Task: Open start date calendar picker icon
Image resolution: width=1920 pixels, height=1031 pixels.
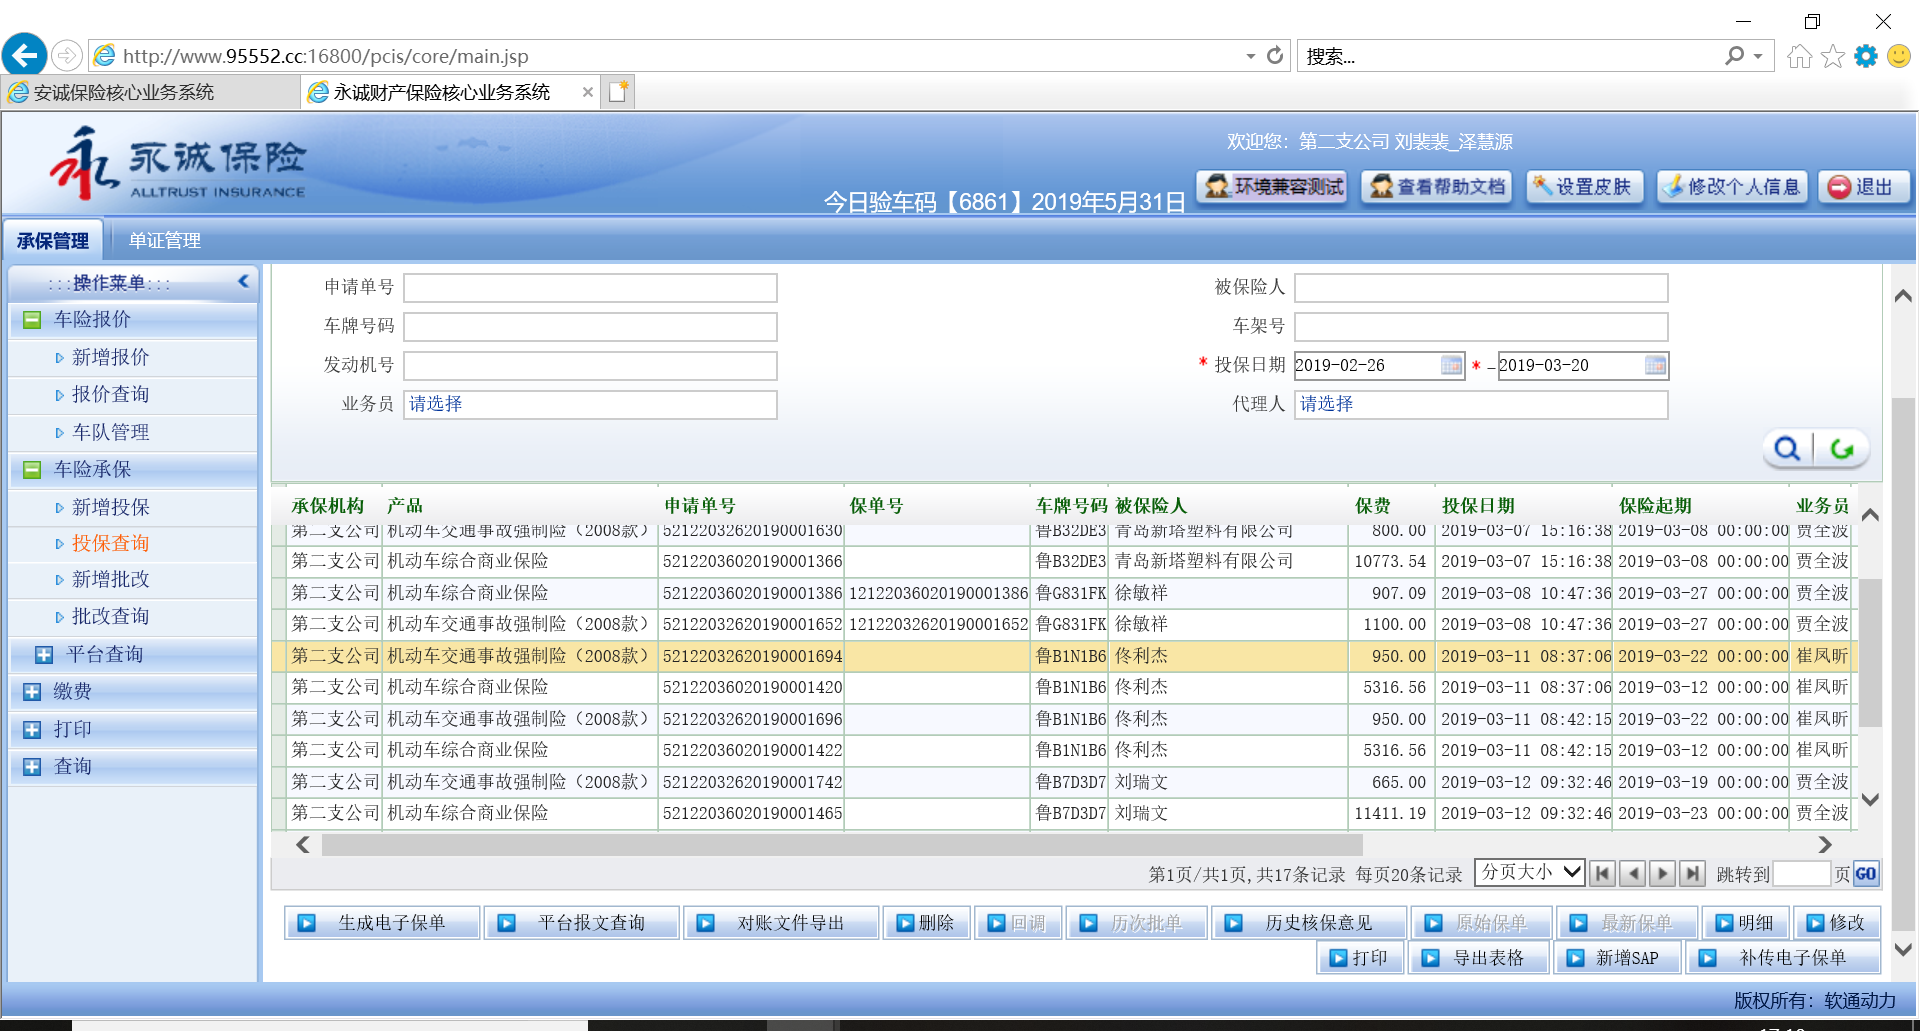Action: pos(1451,366)
